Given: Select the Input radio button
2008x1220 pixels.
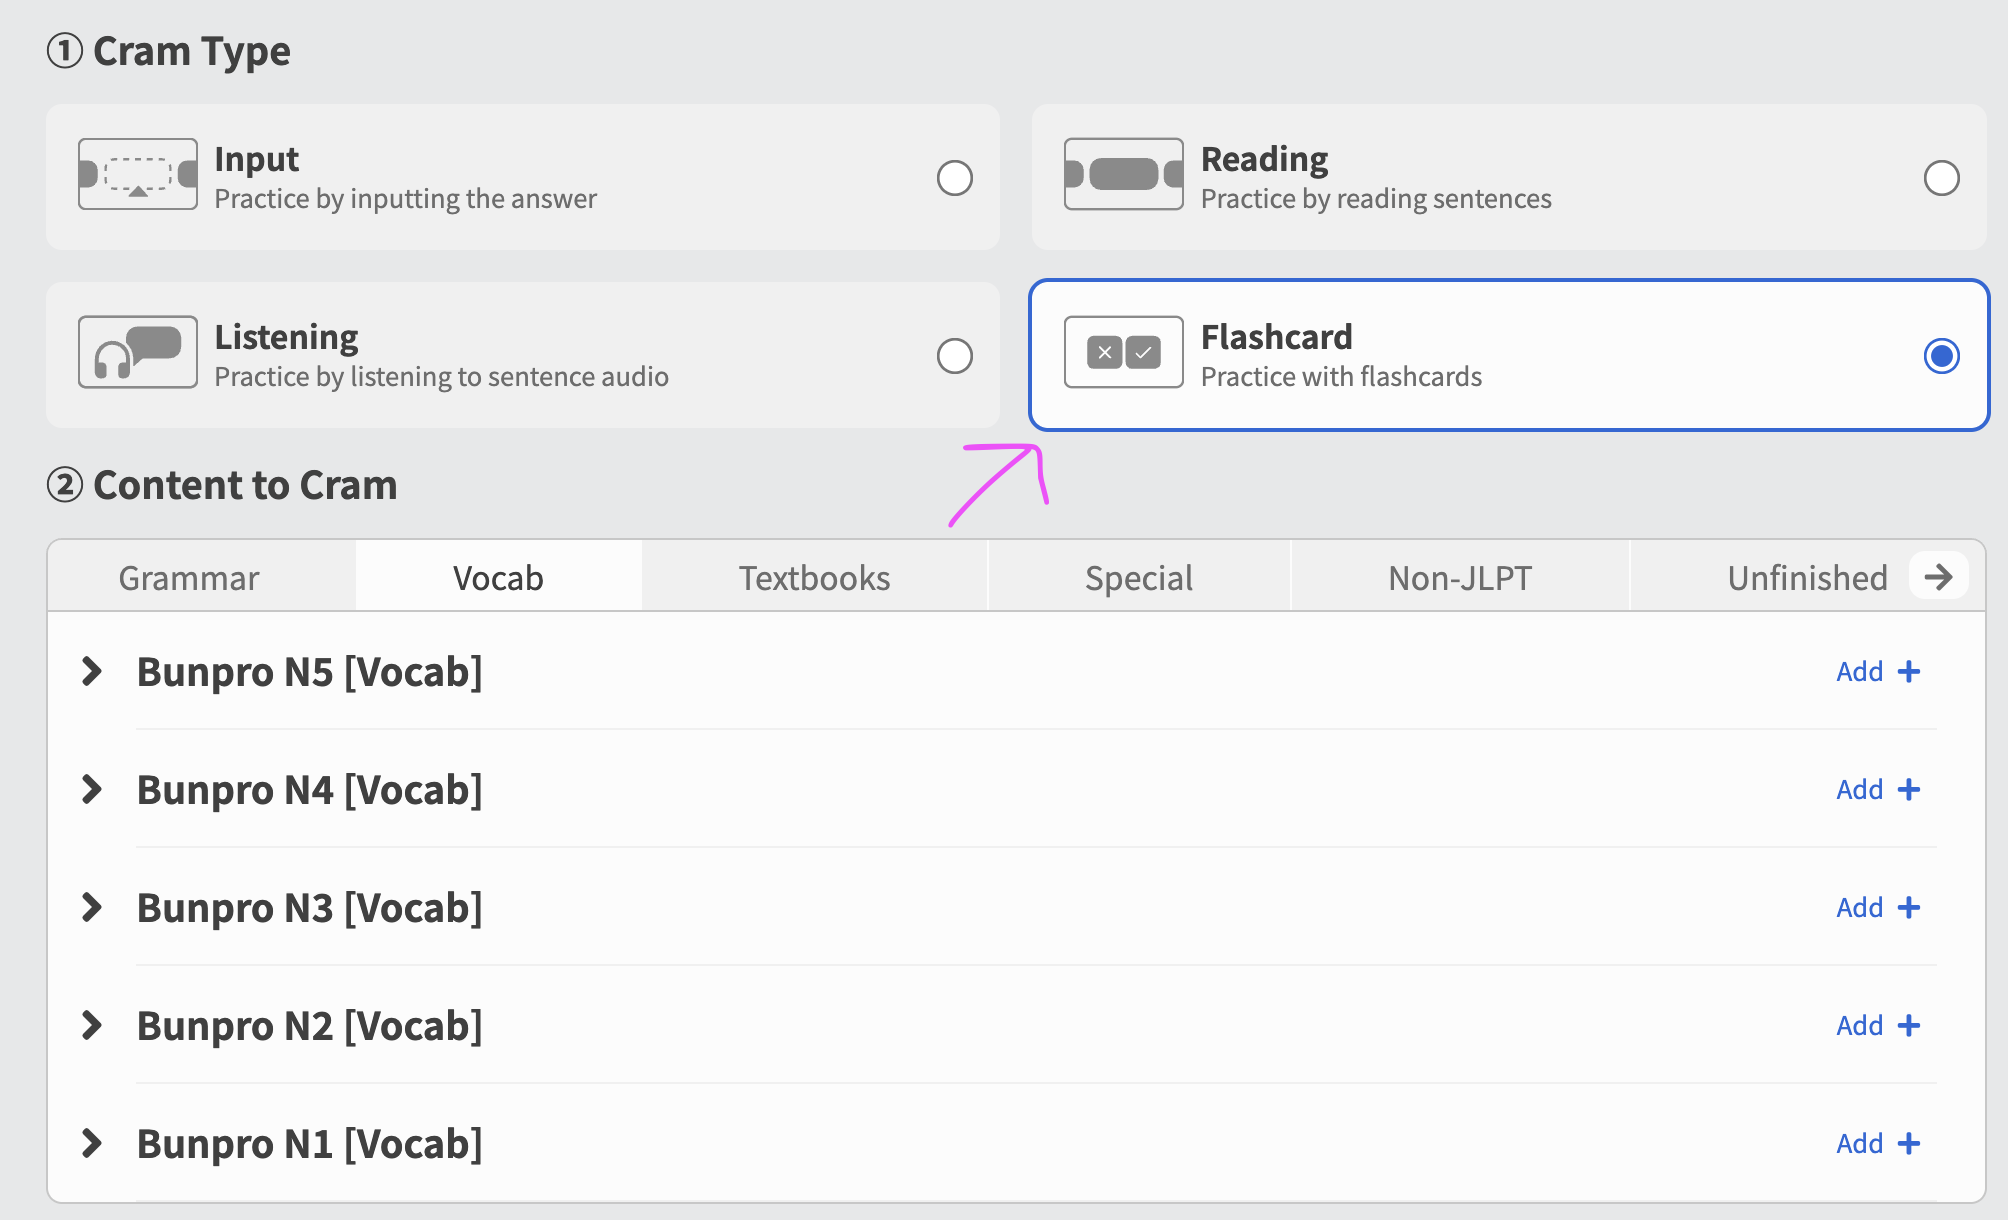Looking at the screenshot, I should point(955,178).
